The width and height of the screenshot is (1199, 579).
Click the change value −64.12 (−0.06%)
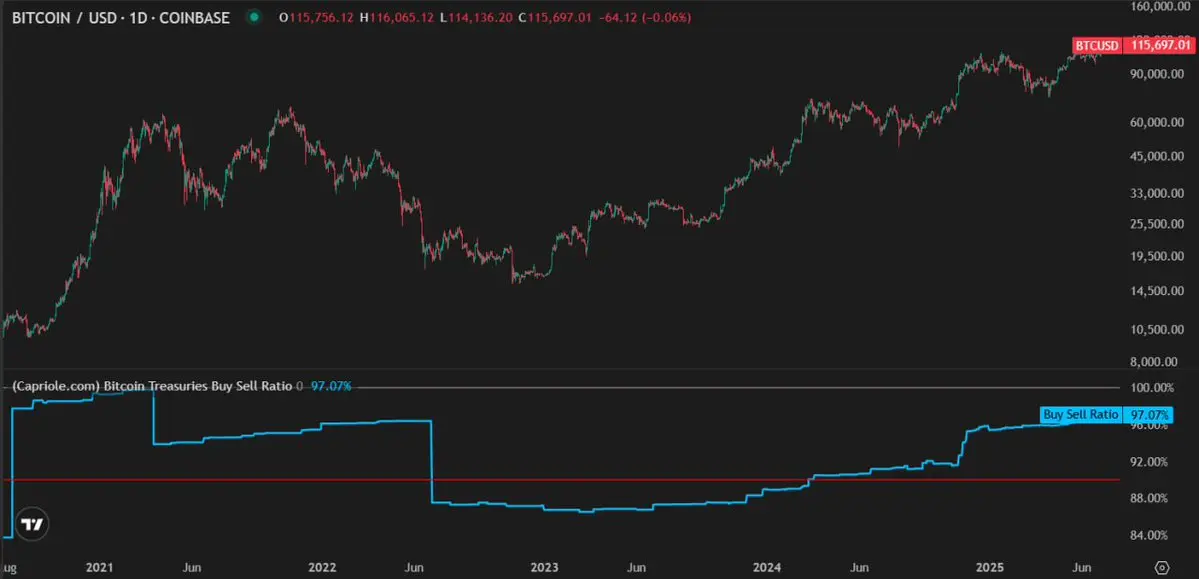pos(646,18)
